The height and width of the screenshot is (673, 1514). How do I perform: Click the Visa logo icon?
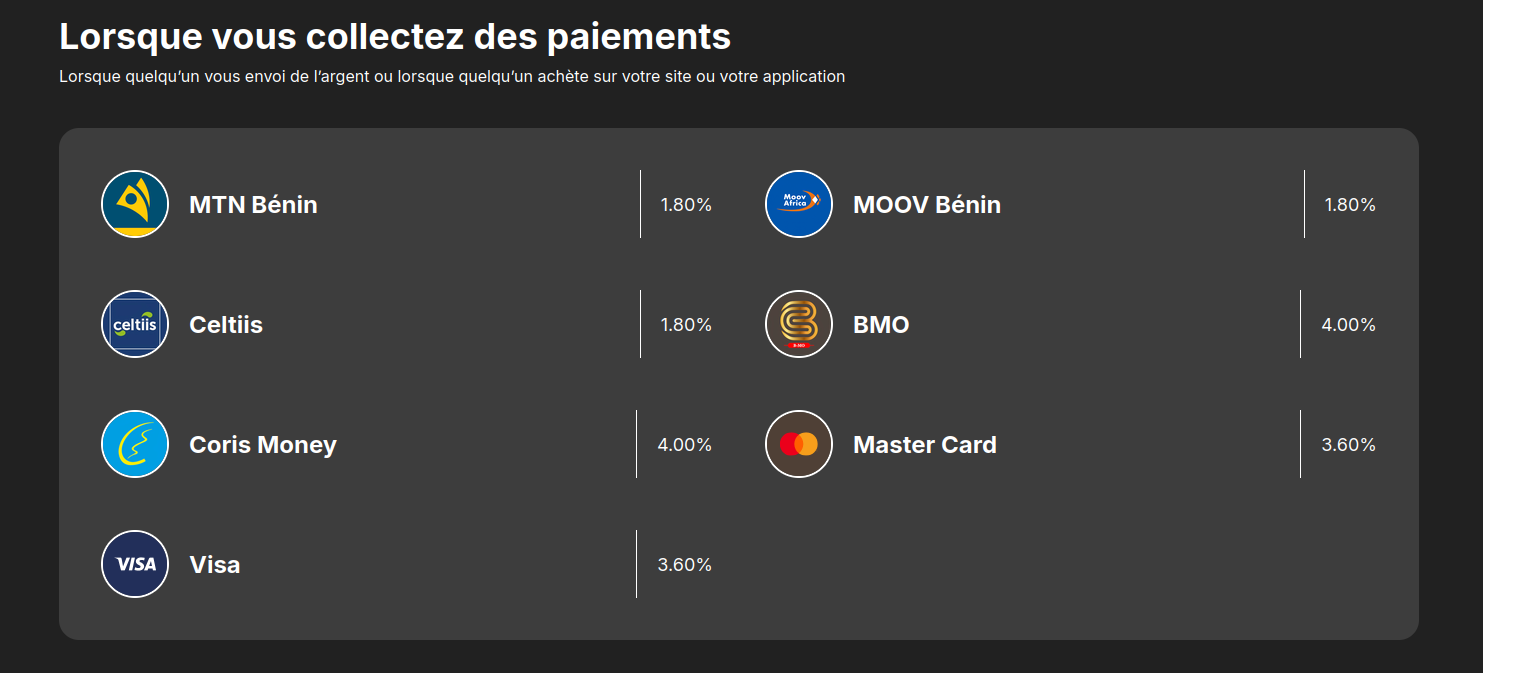(x=135, y=564)
